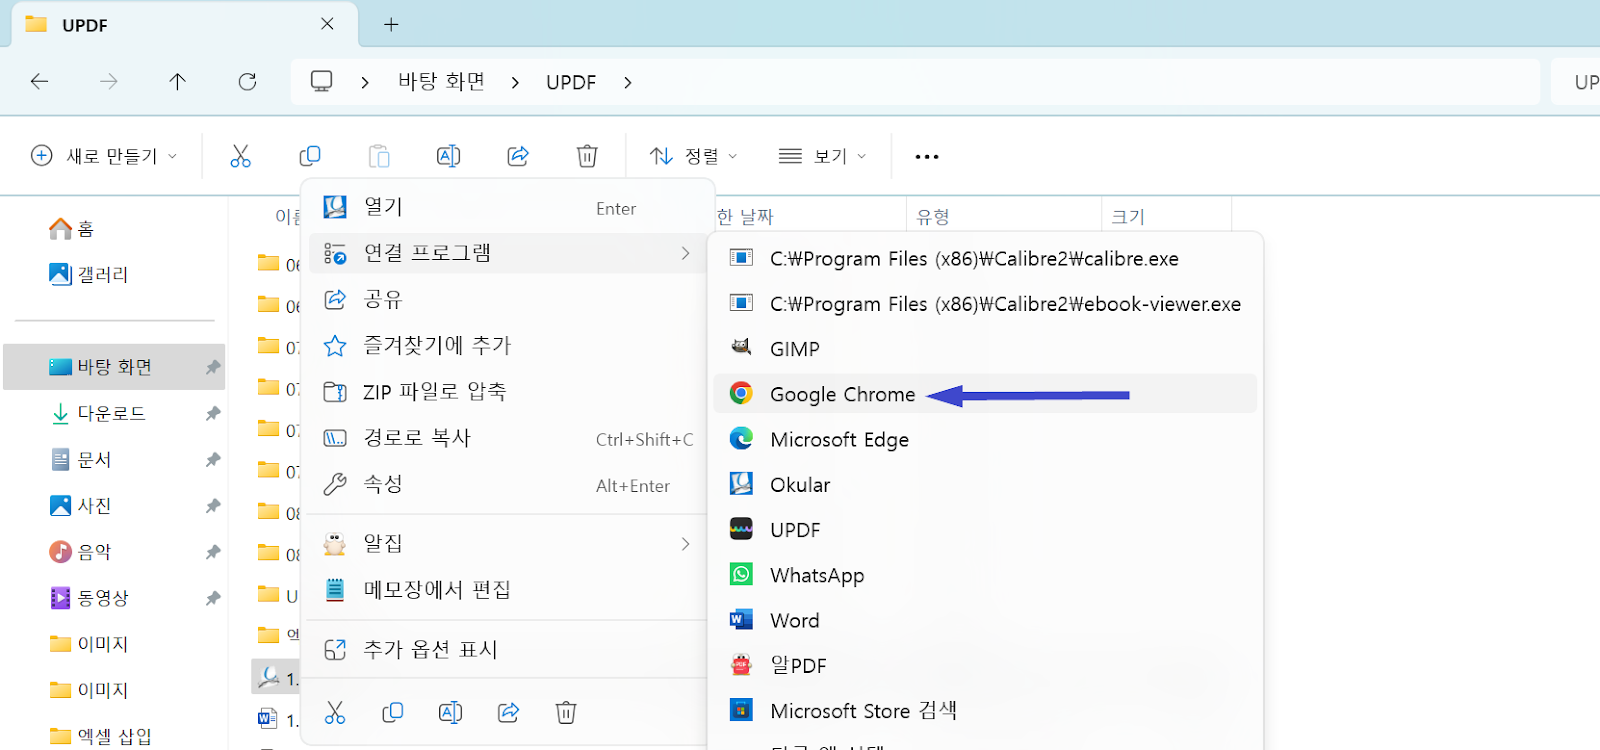Unpin 다운로드 using its pin icon
This screenshot has height=750, width=1600.
click(x=213, y=413)
